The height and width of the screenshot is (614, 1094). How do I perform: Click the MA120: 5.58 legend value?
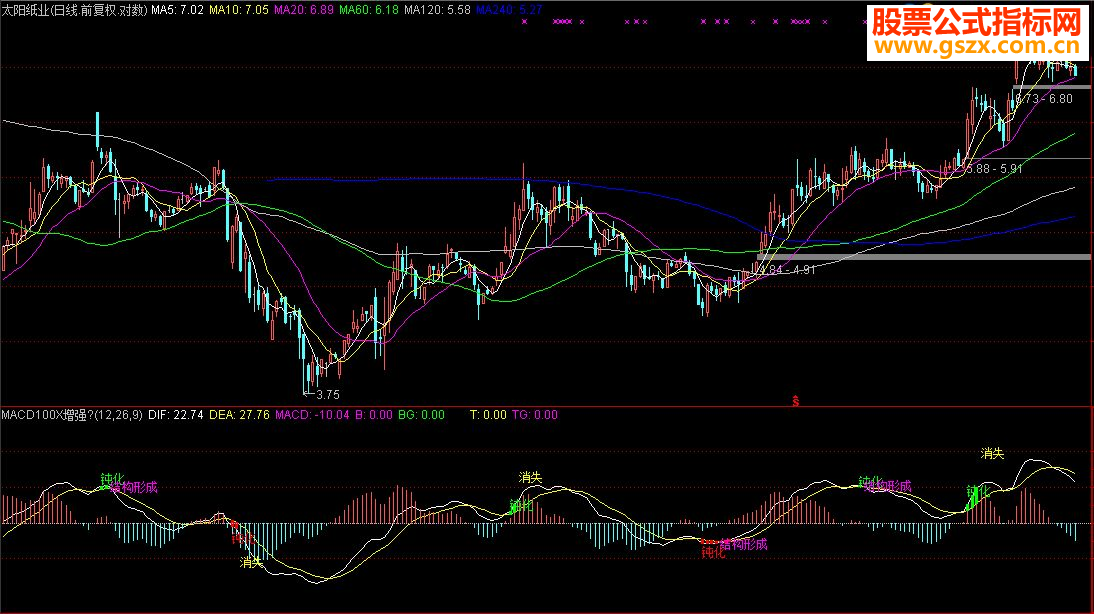[437, 10]
